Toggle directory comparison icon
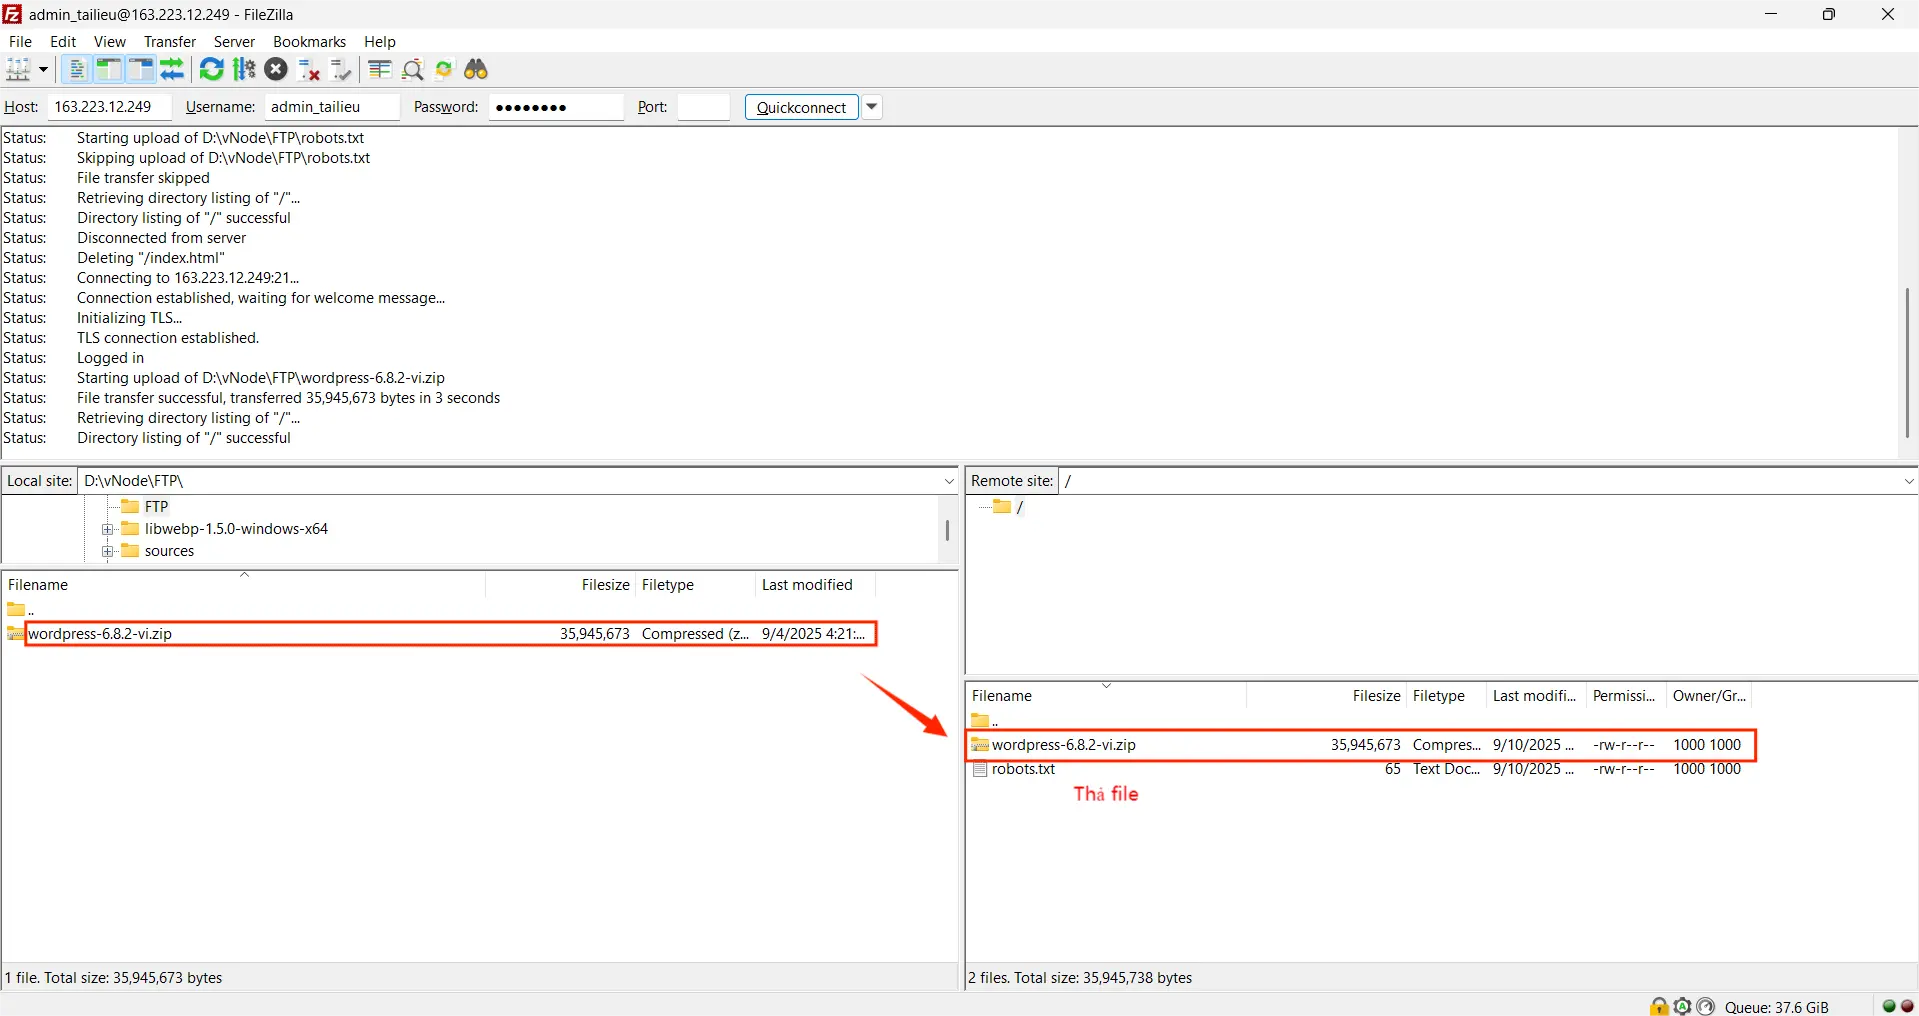Viewport: 1919px width, 1016px height. pos(412,69)
